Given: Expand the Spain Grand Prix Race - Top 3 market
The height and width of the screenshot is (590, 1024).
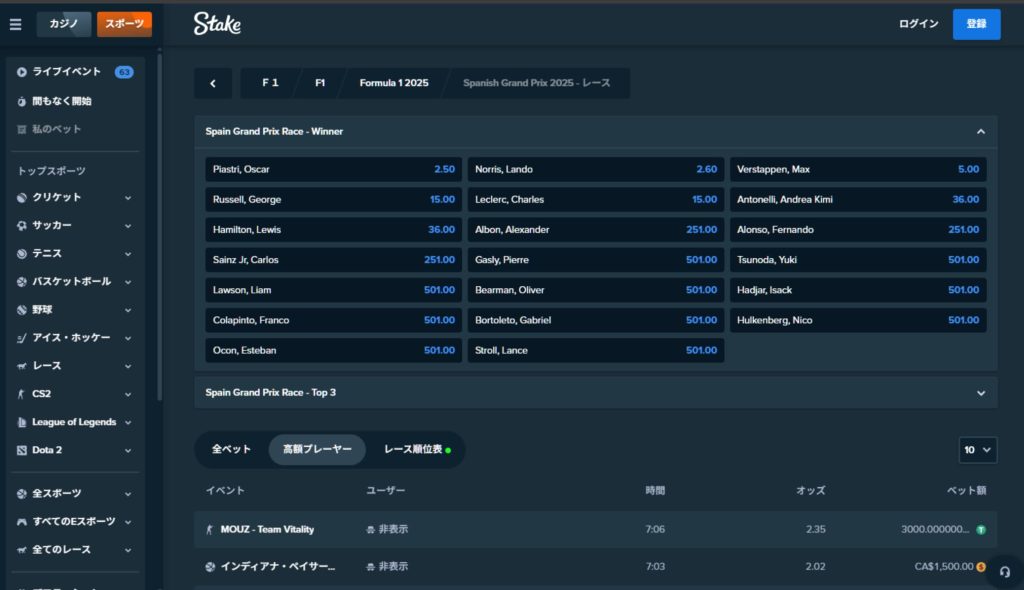Looking at the screenshot, I should click(x=981, y=393).
